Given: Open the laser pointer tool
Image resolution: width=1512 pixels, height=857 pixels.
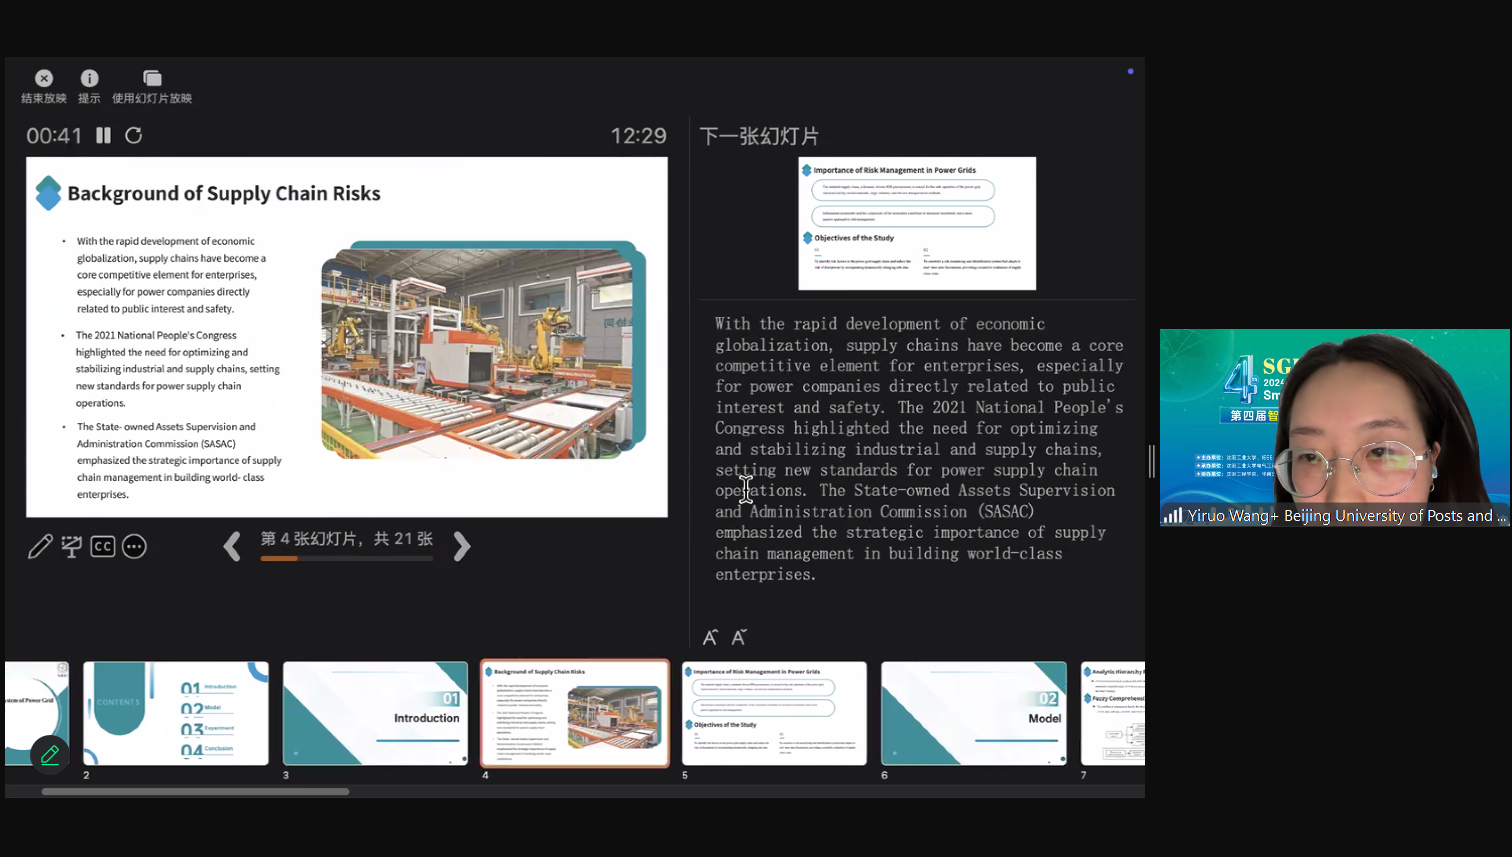Looking at the screenshot, I should click(x=71, y=546).
